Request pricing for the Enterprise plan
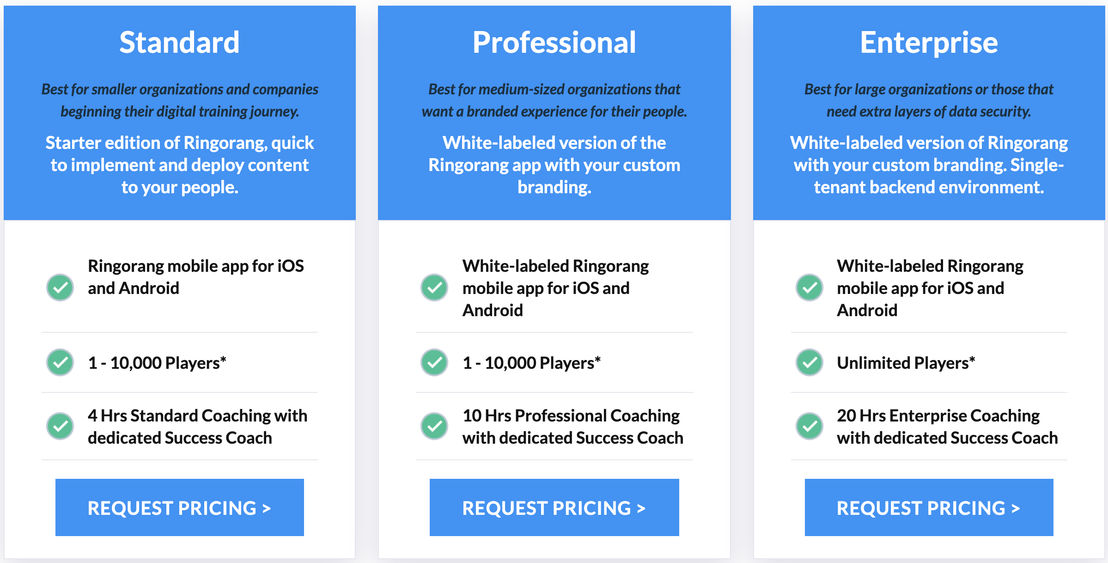1108x563 pixels. (929, 507)
